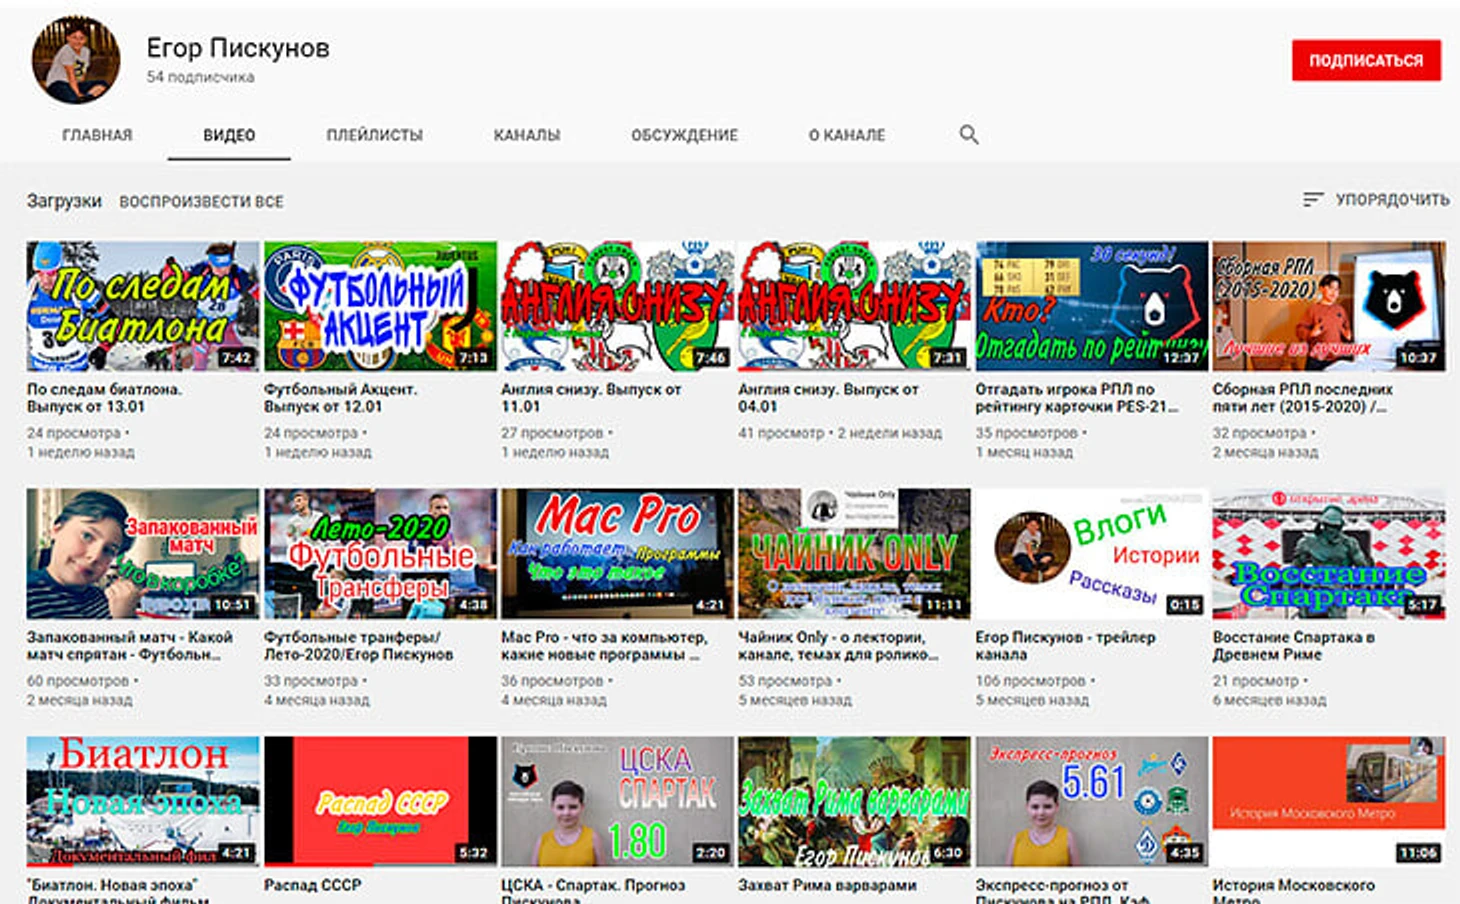This screenshot has height=904, width=1460.
Task: Open the Плейлисты tab
Action: pos(374,135)
